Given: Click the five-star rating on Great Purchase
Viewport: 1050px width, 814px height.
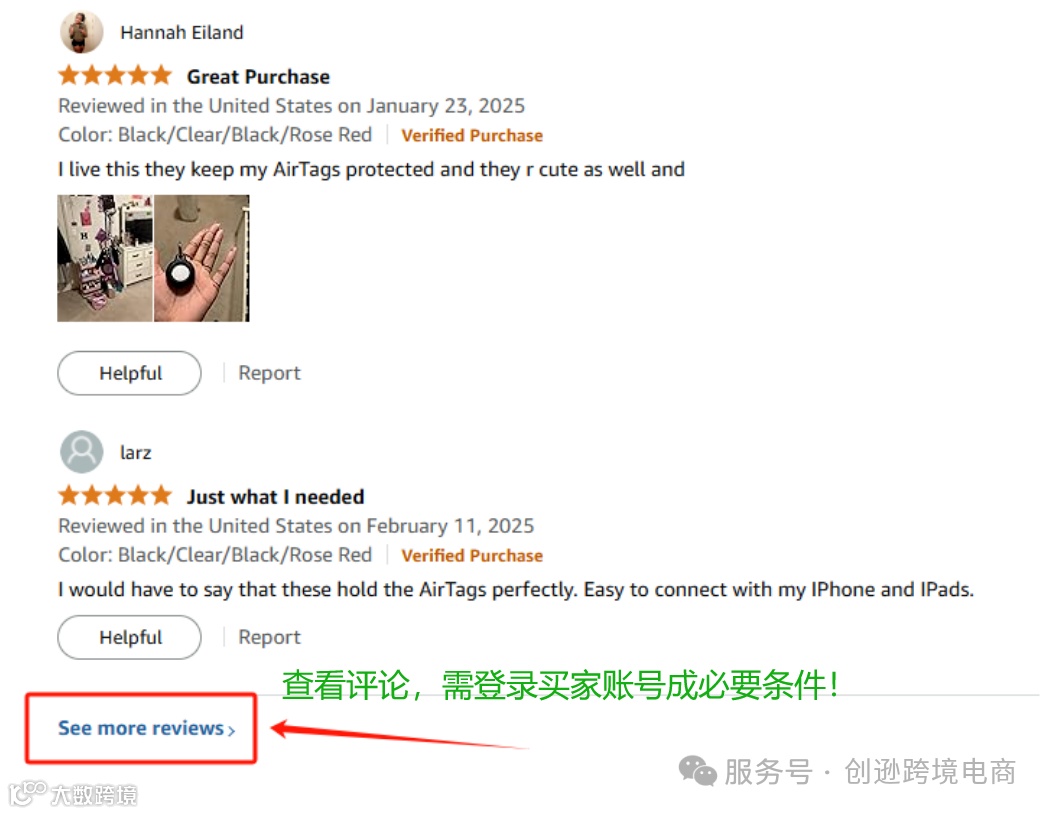Looking at the screenshot, I should pos(115,76).
